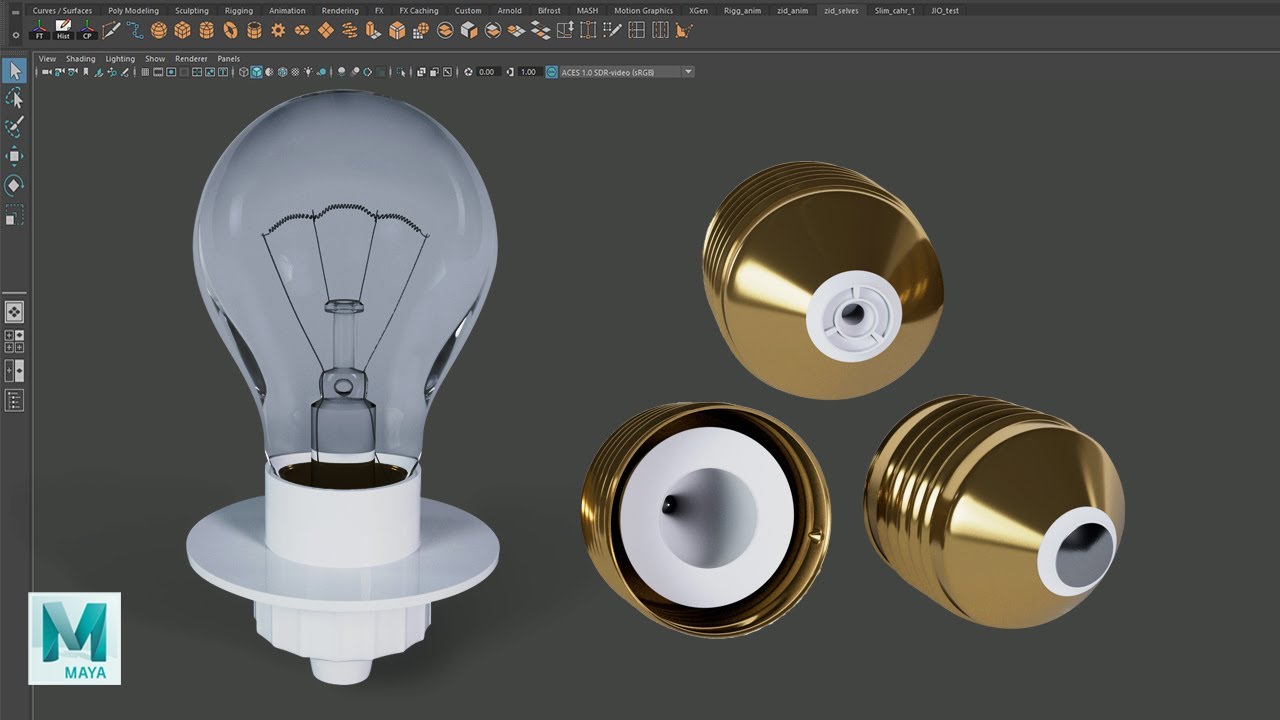Screen dimensions: 1280x720
Task: Click the gear polygon shelf icon
Action: 278,30
